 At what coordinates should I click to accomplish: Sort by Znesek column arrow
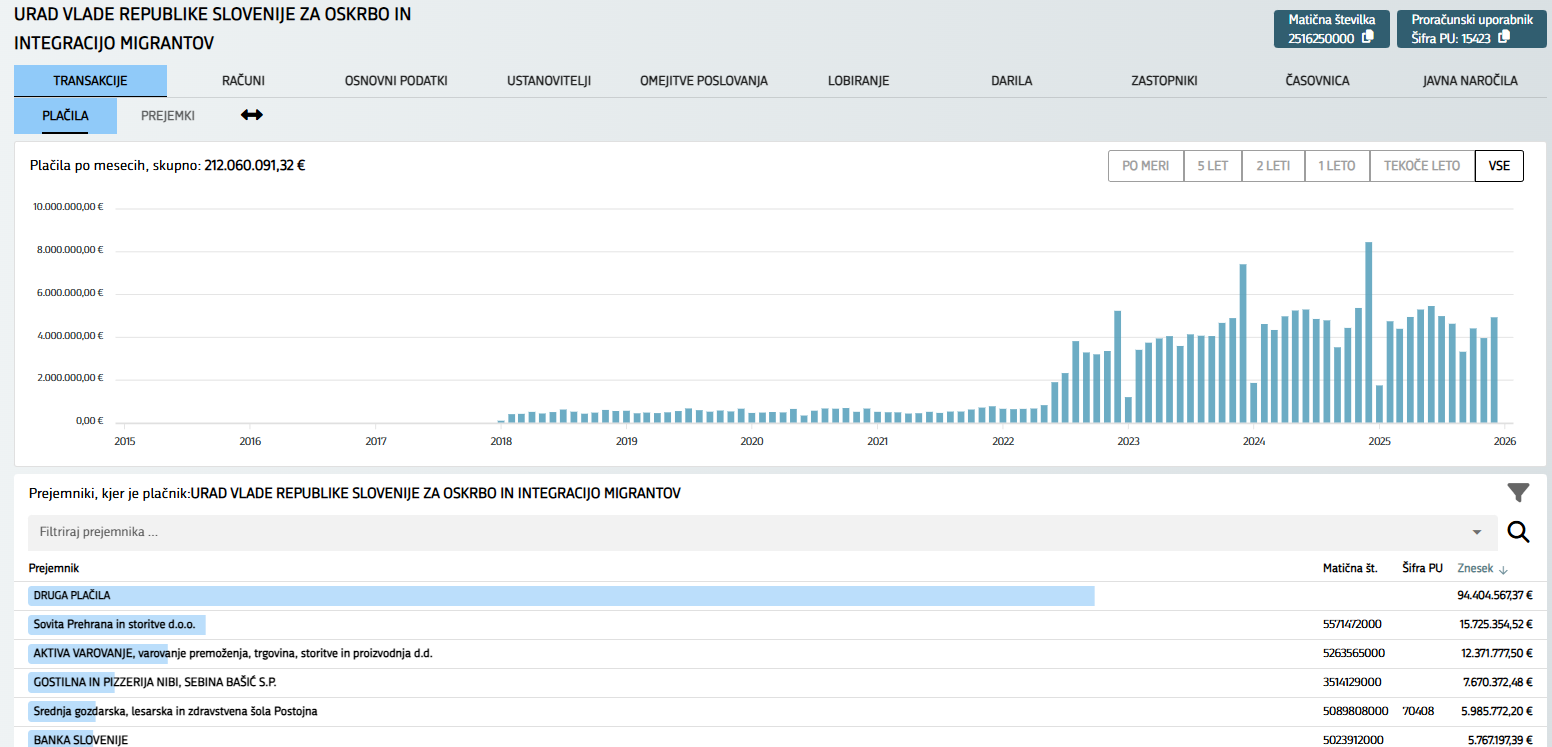tap(1503, 569)
